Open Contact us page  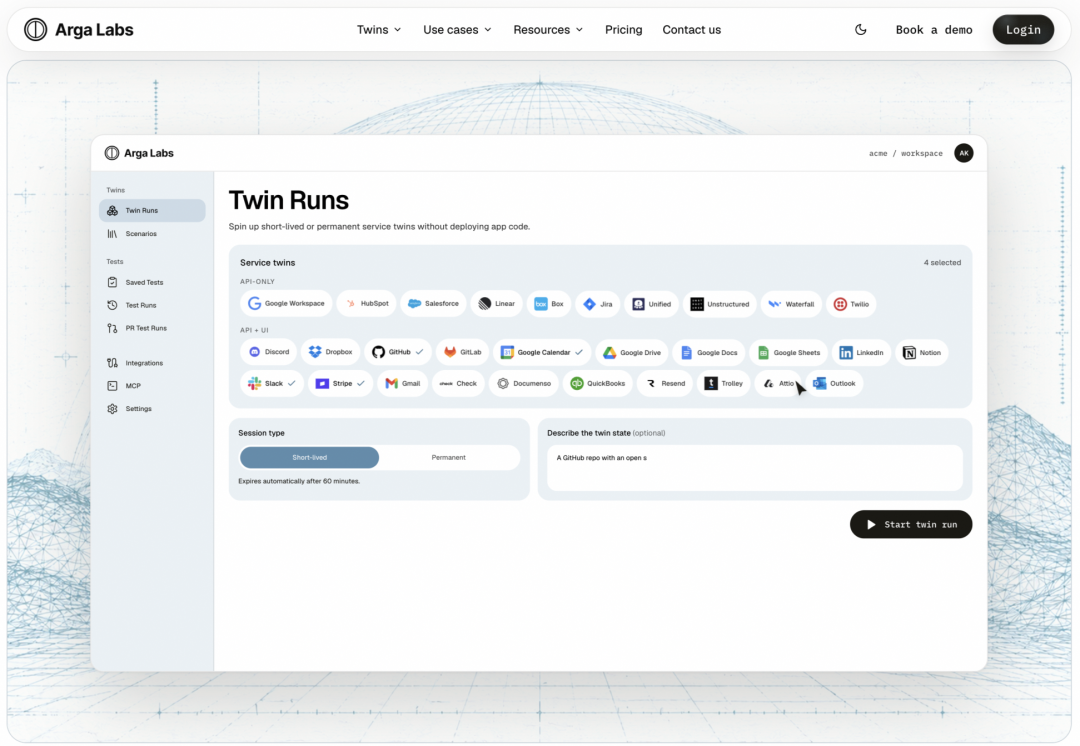tap(692, 30)
